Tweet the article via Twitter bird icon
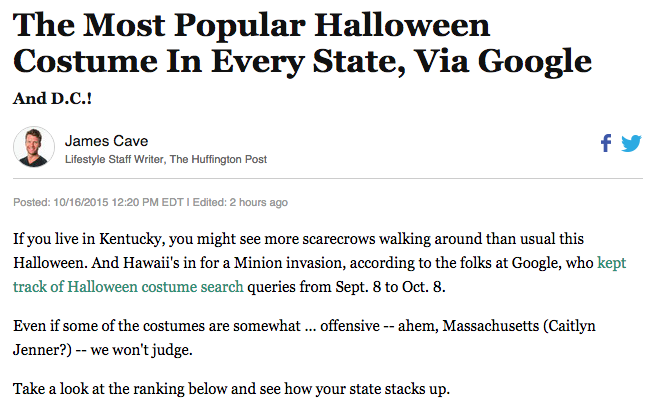667x418 pixels. click(x=631, y=143)
